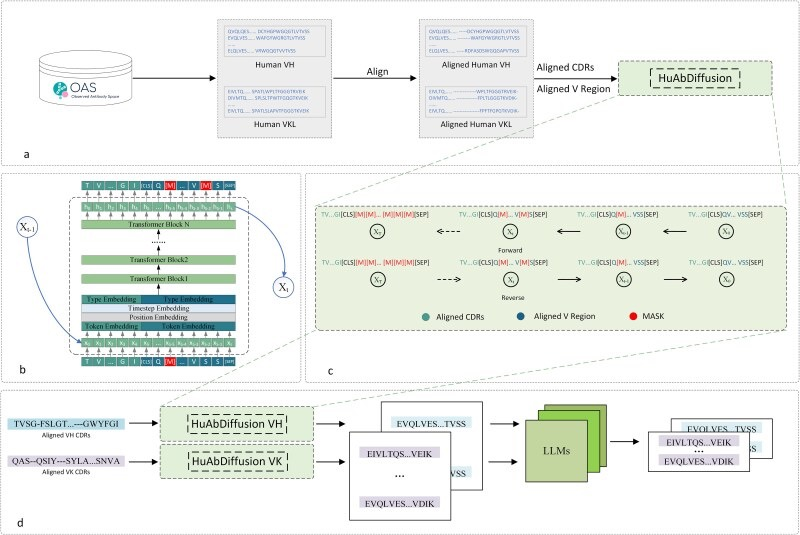Click the 'Transformer Block2' bar

[159, 260]
